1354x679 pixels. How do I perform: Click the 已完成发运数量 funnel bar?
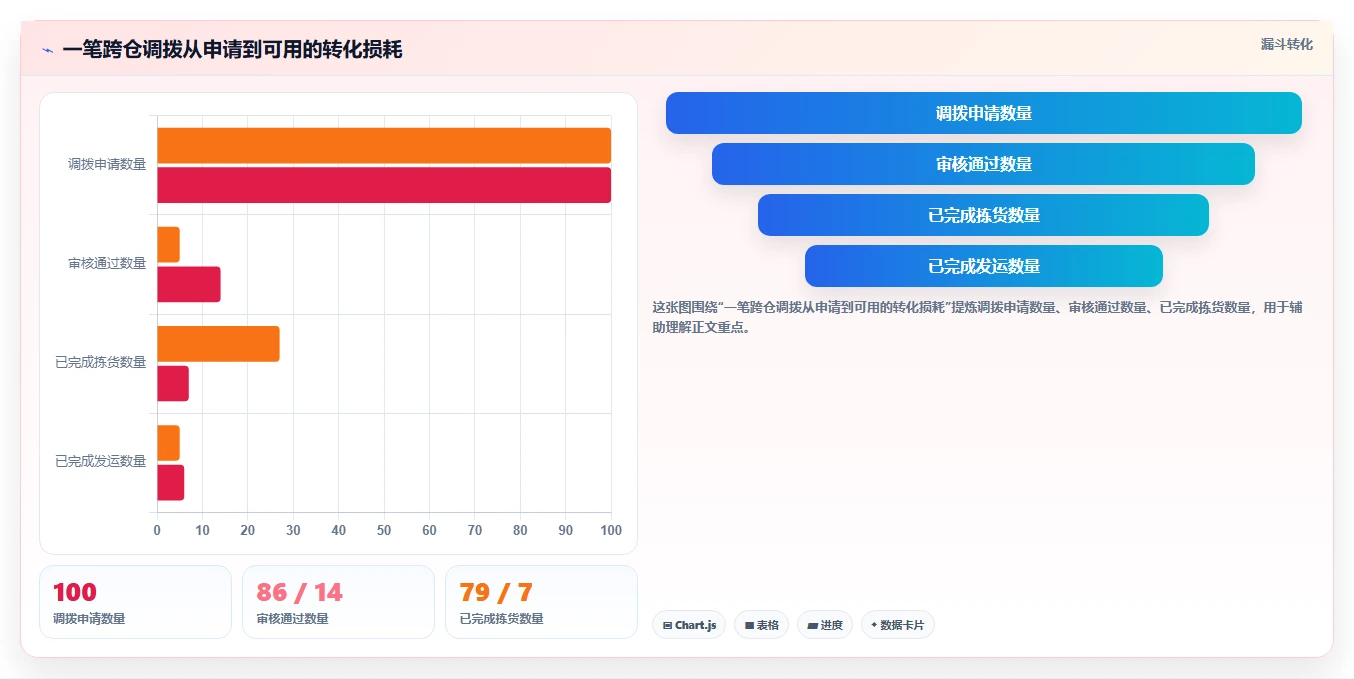pyautogui.click(x=984, y=266)
